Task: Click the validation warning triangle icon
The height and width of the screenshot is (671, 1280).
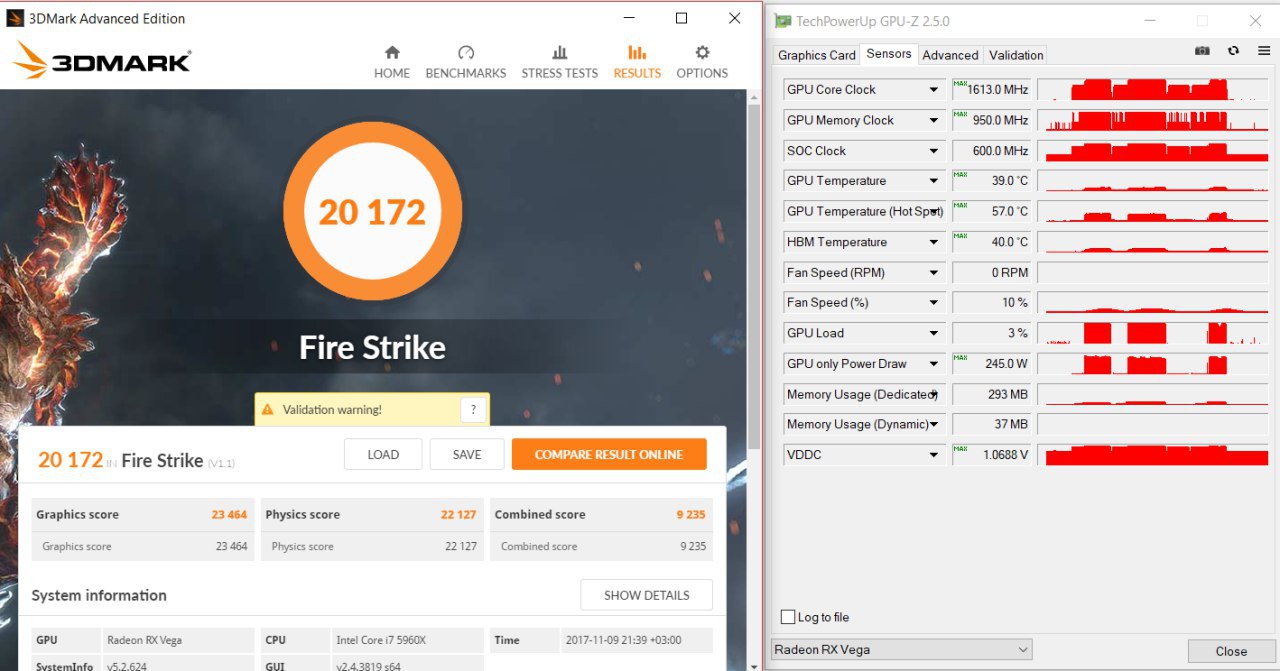Action: click(x=268, y=409)
